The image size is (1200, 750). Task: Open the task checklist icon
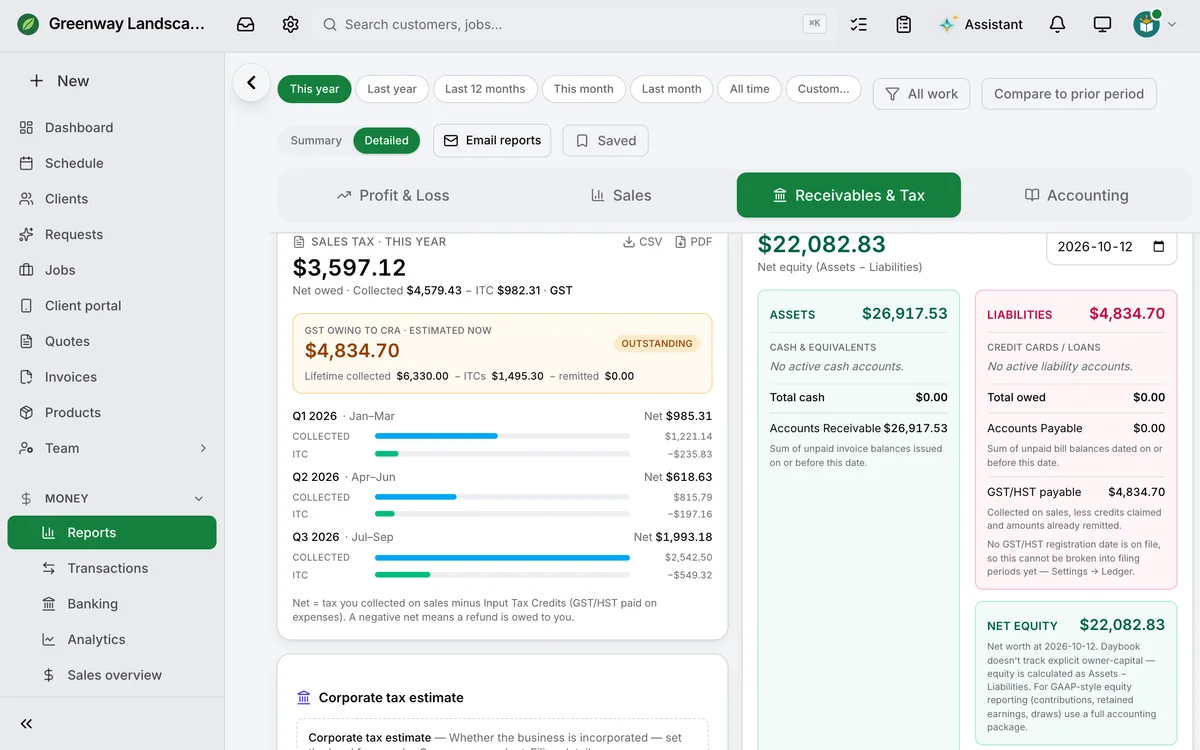[858, 24]
